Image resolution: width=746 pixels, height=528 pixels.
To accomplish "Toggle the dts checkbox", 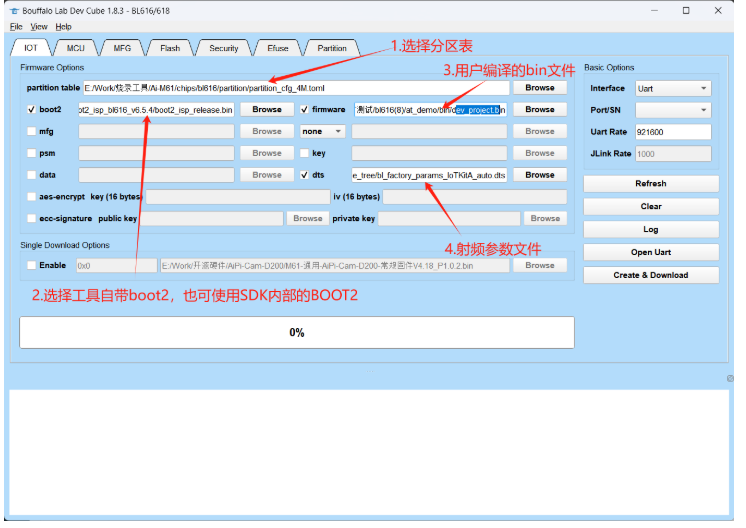I will click(305, 175).
